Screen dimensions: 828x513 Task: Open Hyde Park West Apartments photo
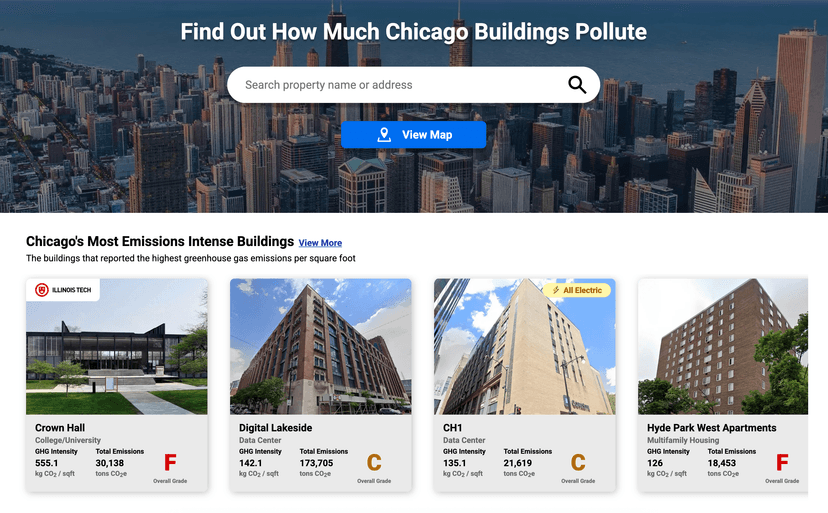722,347
